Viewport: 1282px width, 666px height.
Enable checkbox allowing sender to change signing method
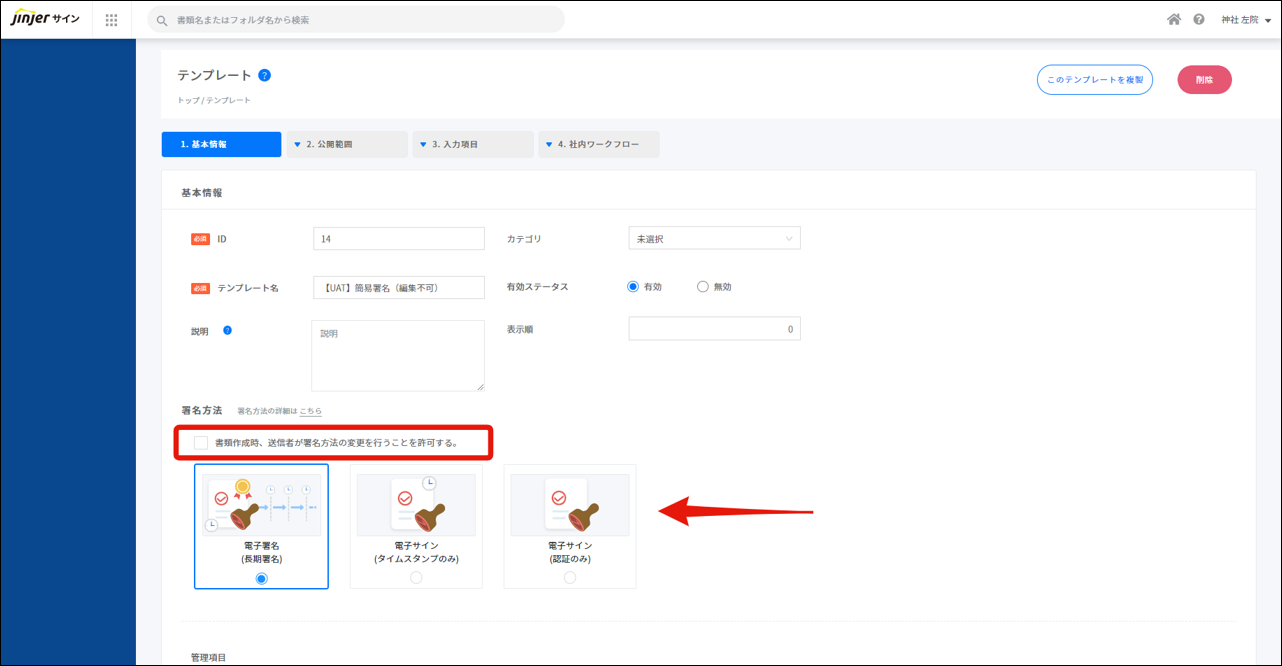(201, 442)
